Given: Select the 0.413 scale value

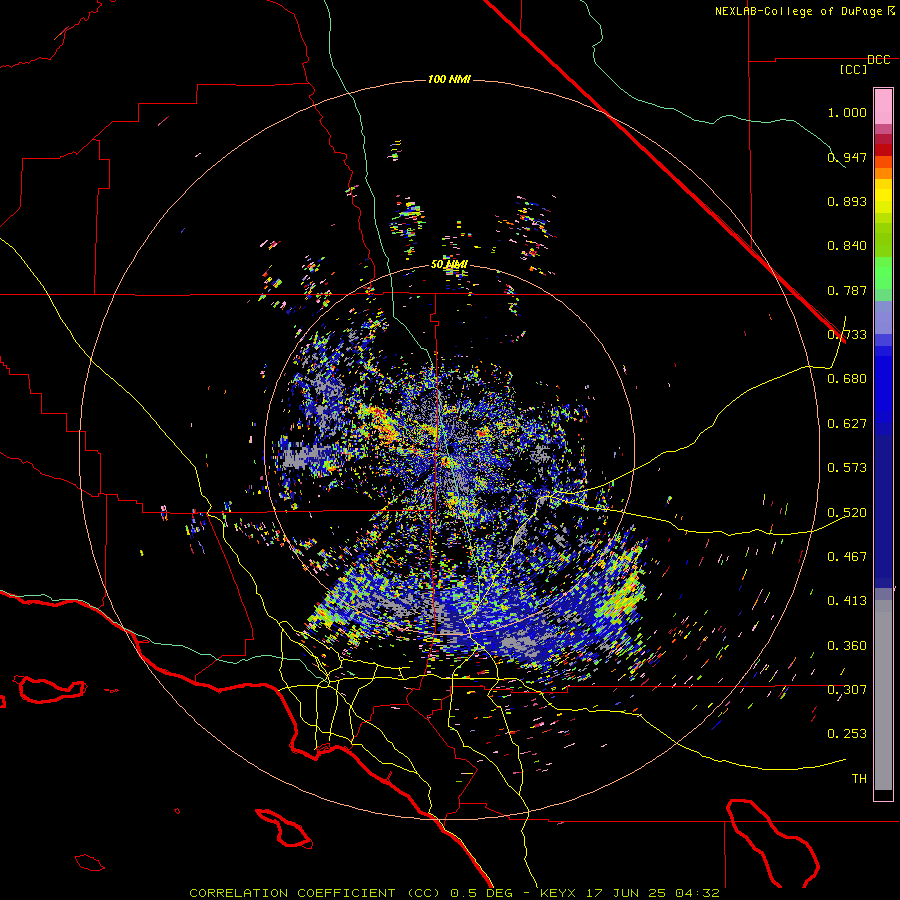Looking at the screenshot, I should point(847,601).
